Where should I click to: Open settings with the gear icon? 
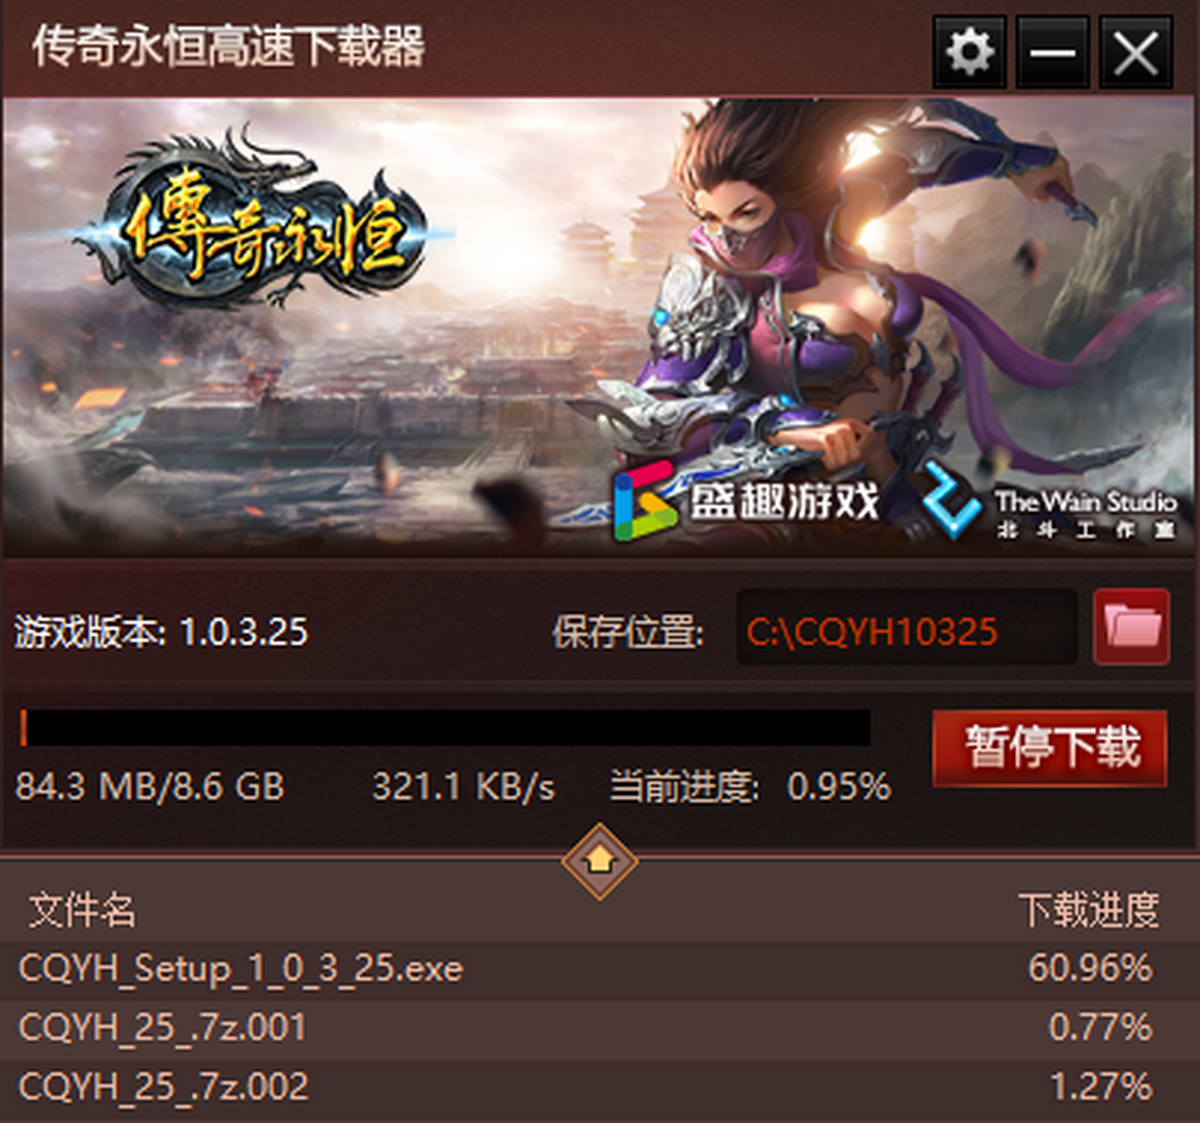969,52
